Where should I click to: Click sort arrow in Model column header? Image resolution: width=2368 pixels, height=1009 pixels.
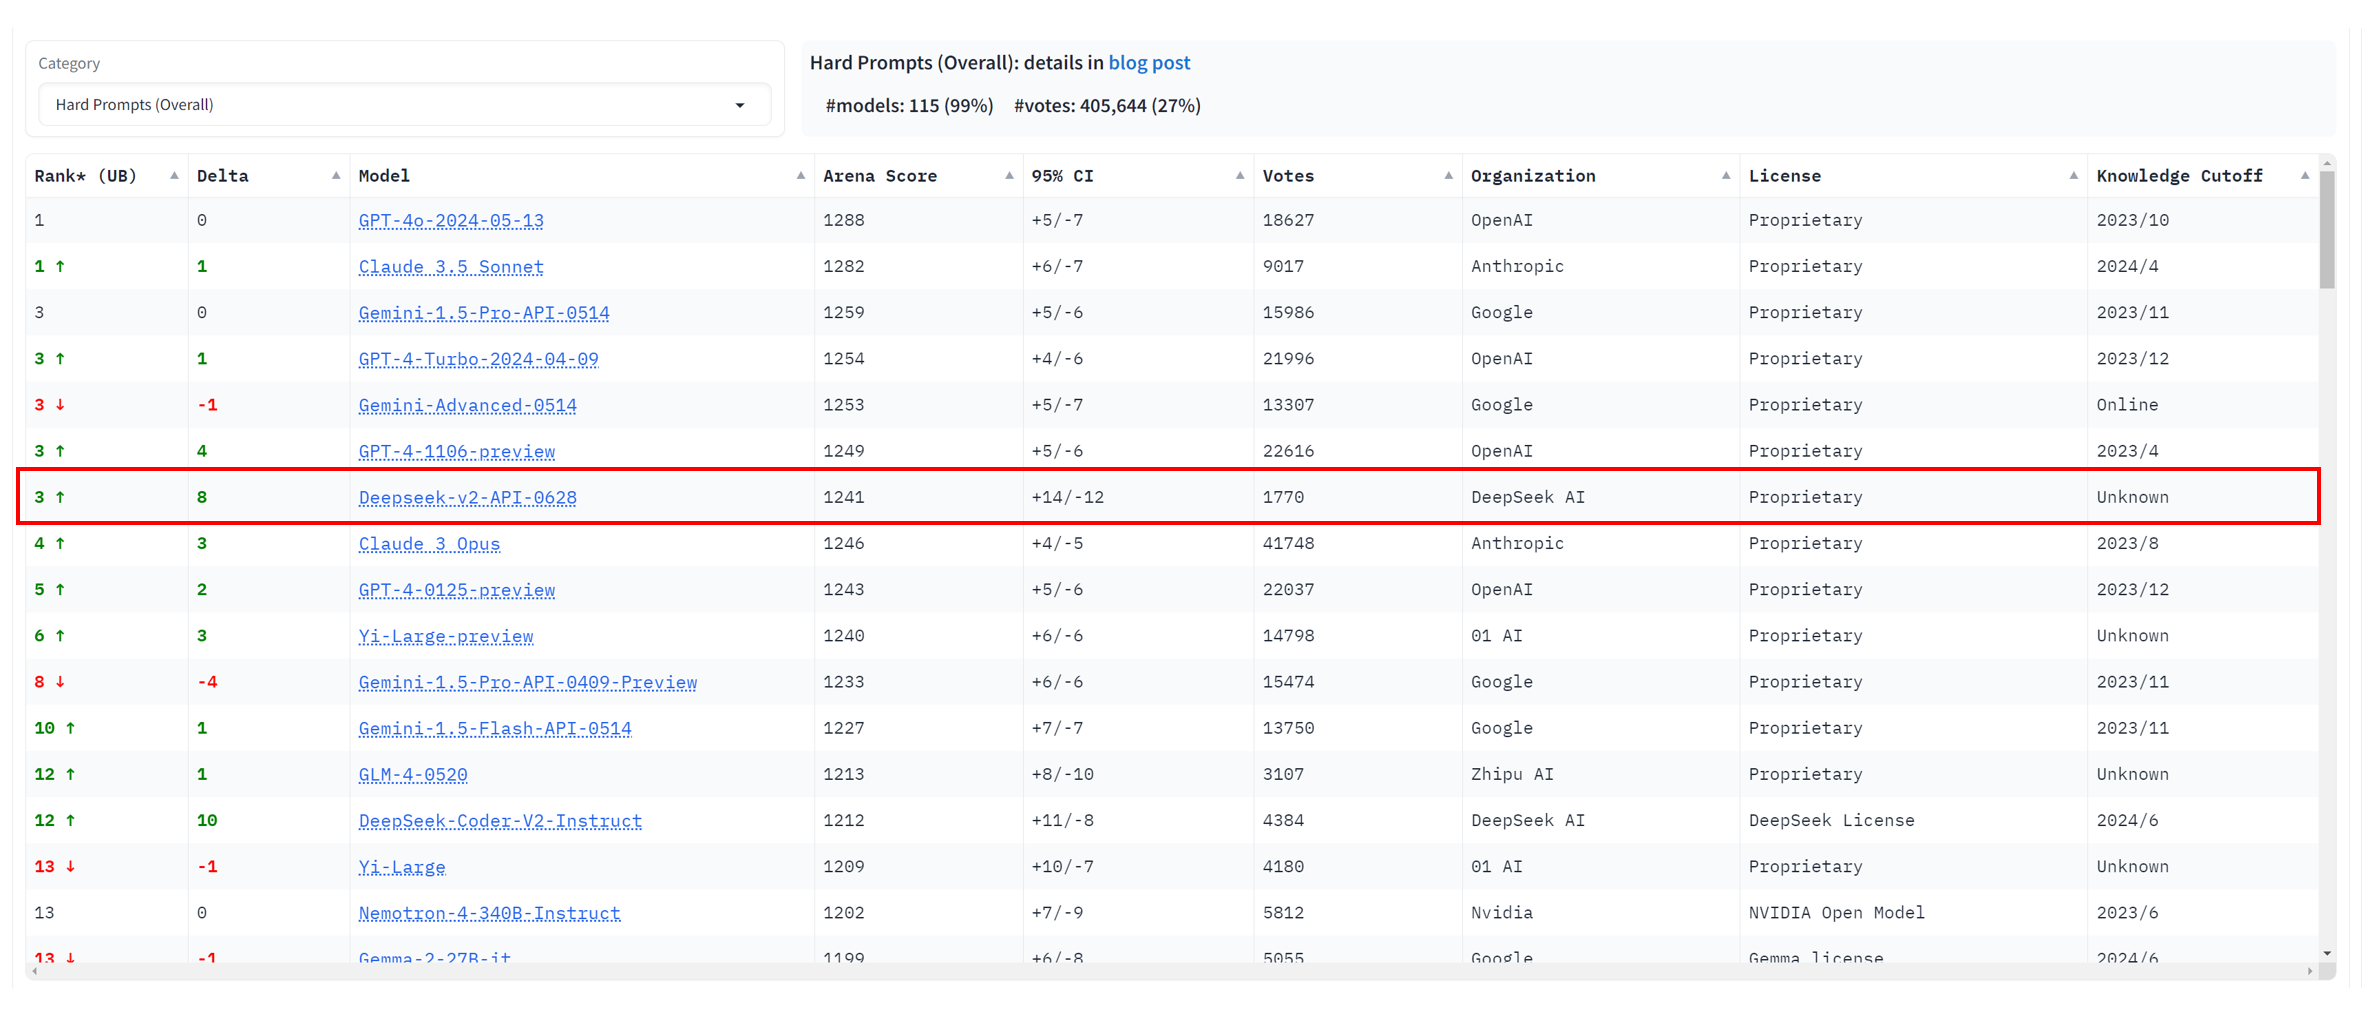(800, 176)
